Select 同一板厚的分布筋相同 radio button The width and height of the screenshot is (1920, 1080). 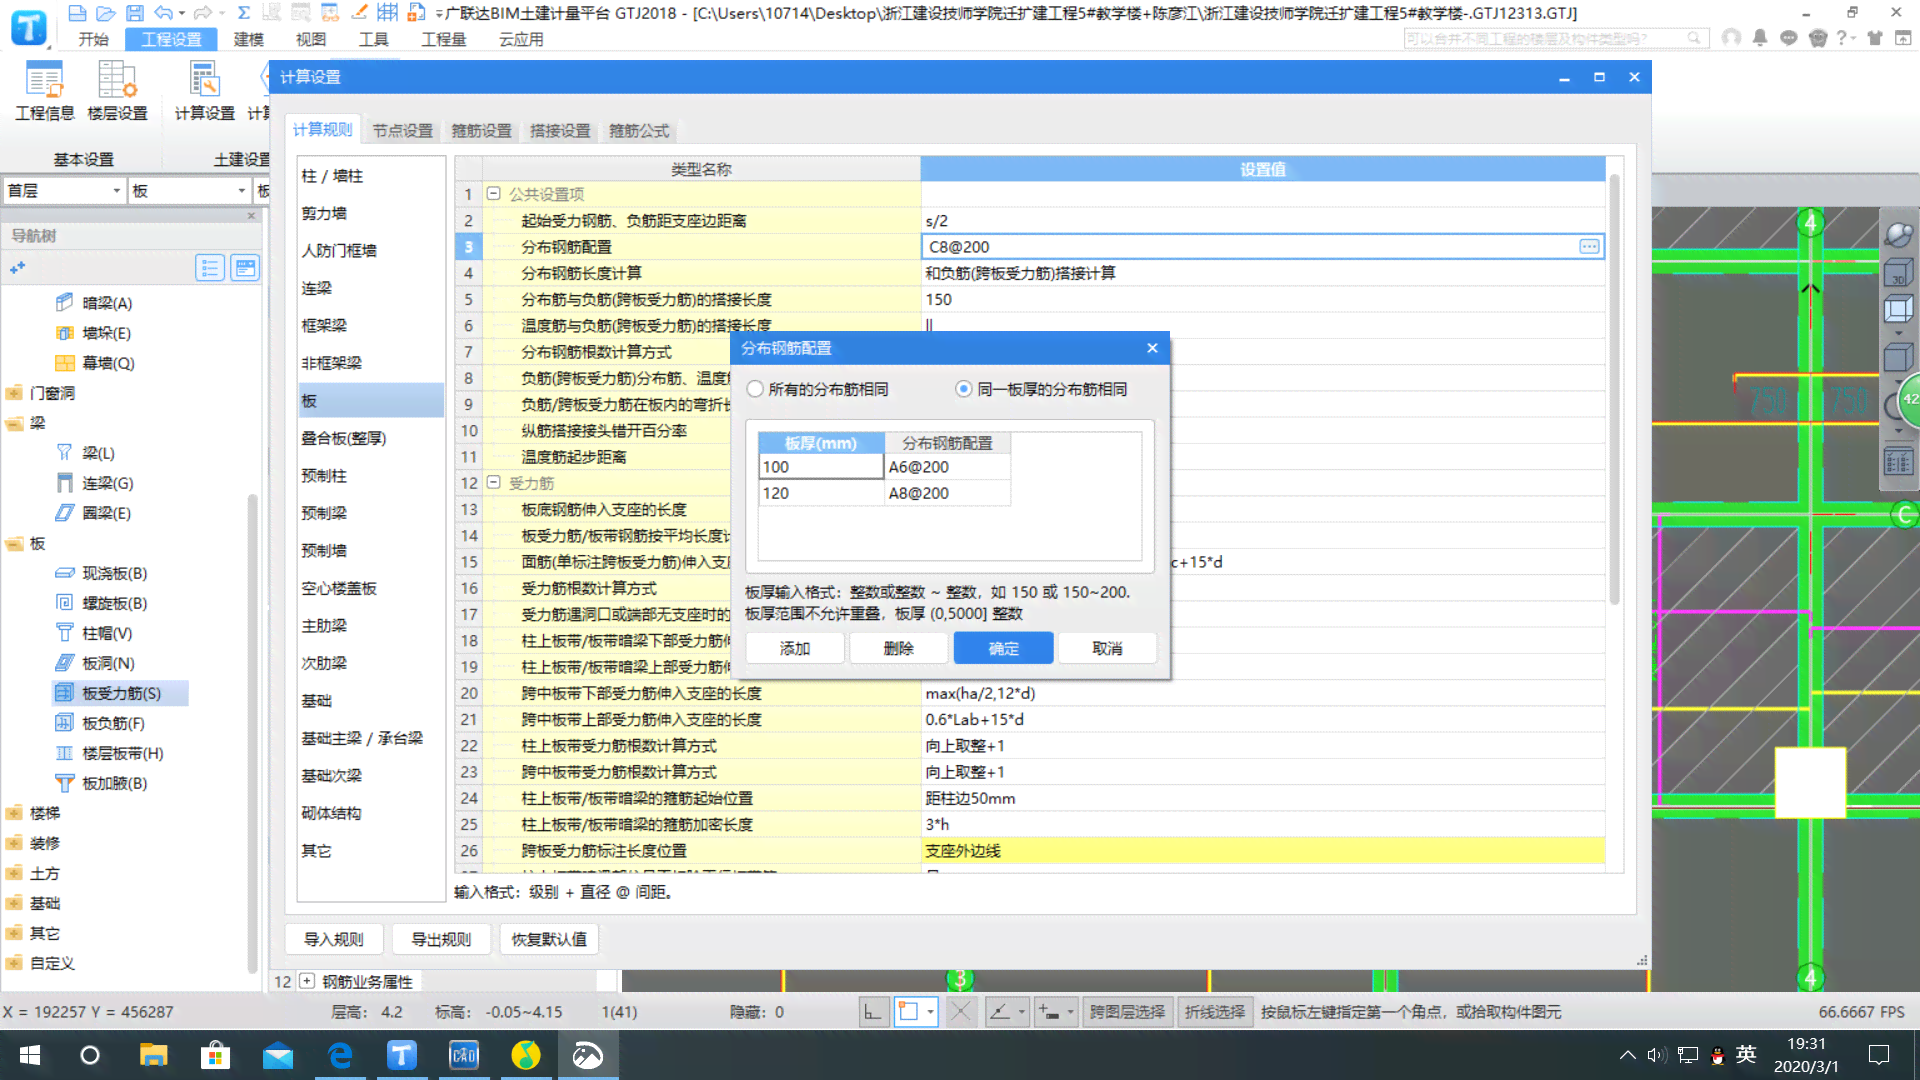coord(964,389)
